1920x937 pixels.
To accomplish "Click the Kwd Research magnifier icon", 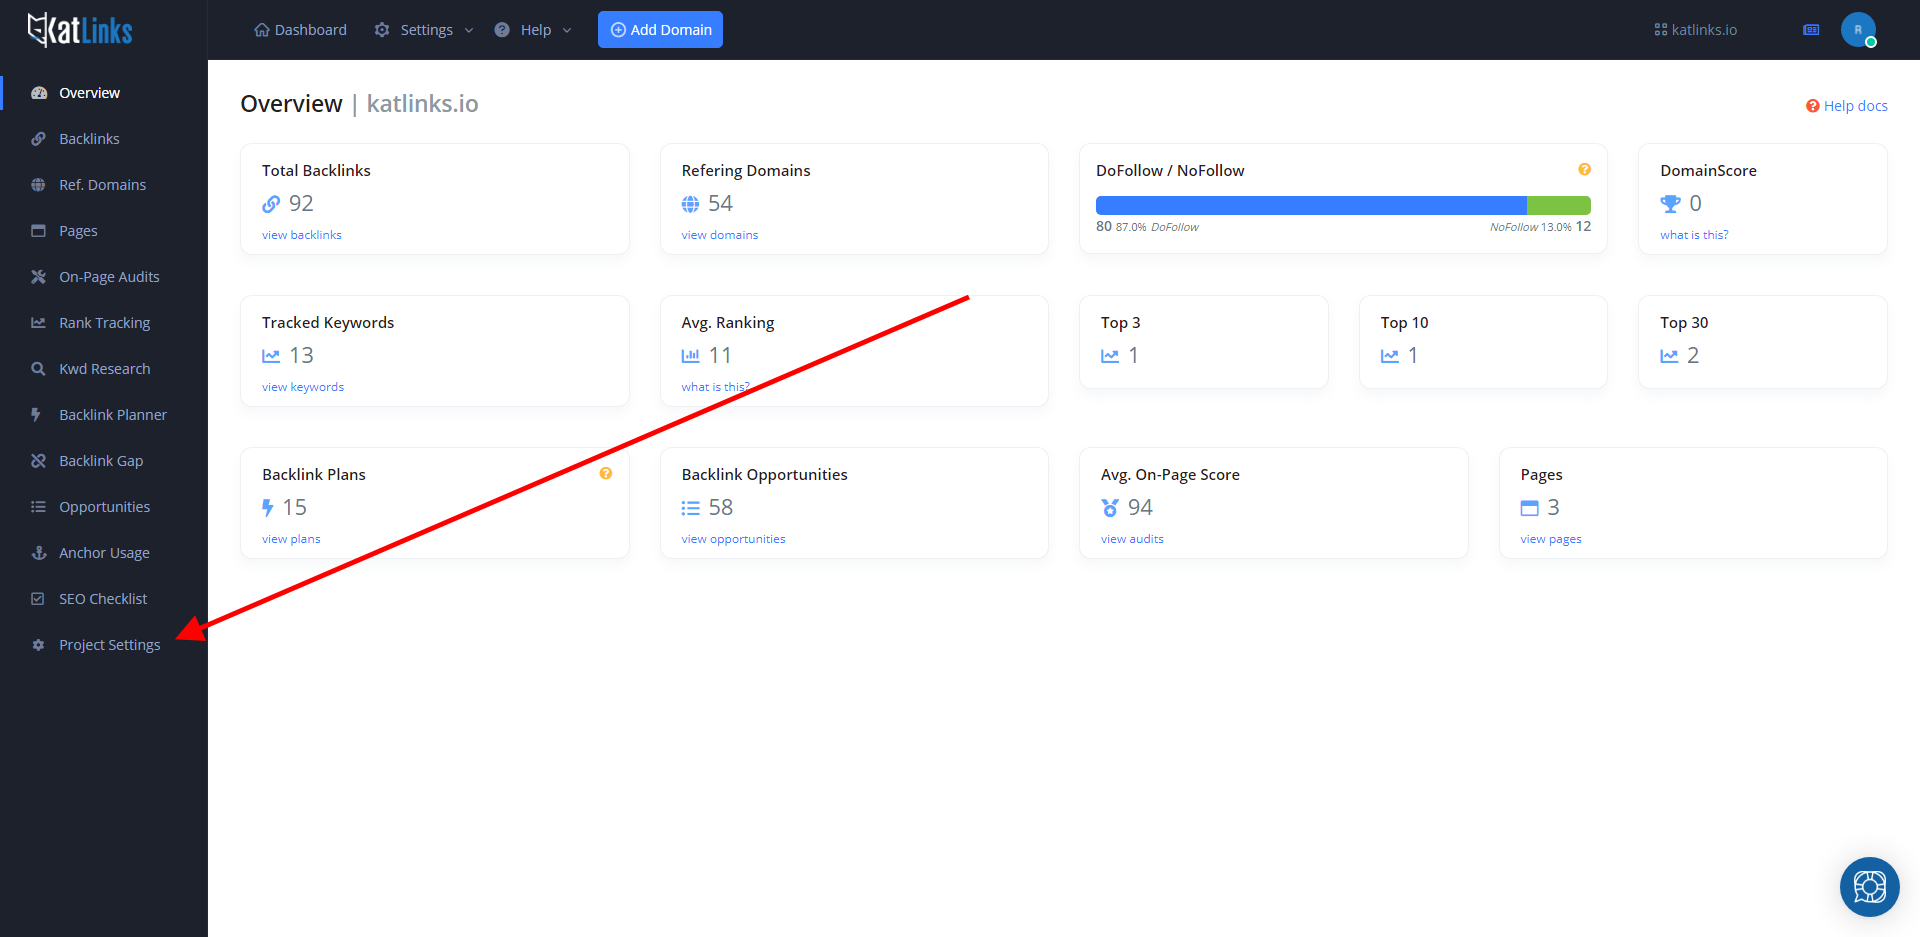I will [38, 369].
